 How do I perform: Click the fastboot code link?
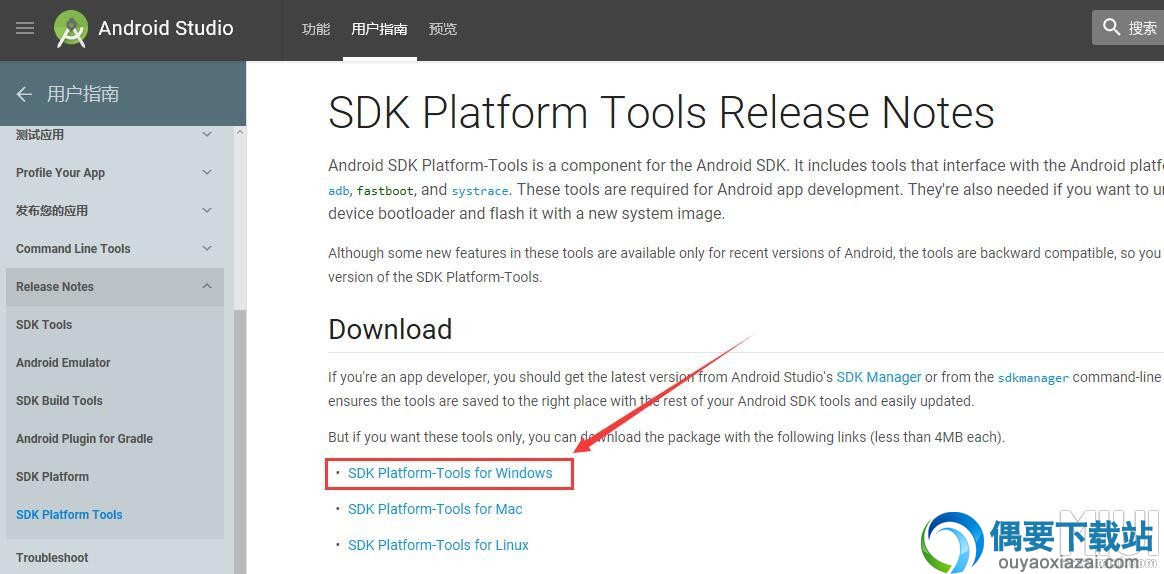tap(385, 191)
